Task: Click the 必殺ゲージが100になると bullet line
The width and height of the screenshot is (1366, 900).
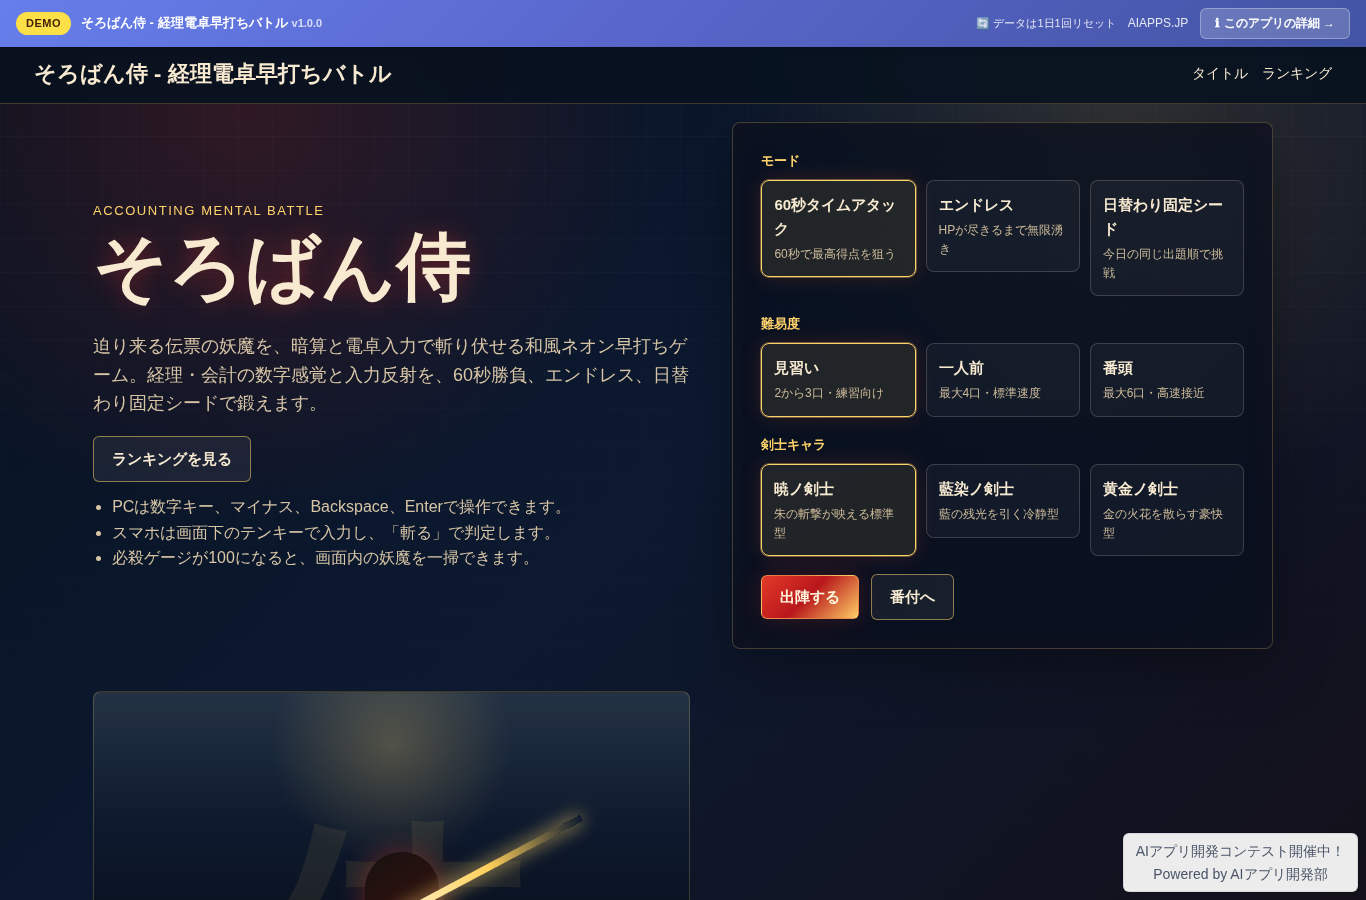Action: point(325,558)
